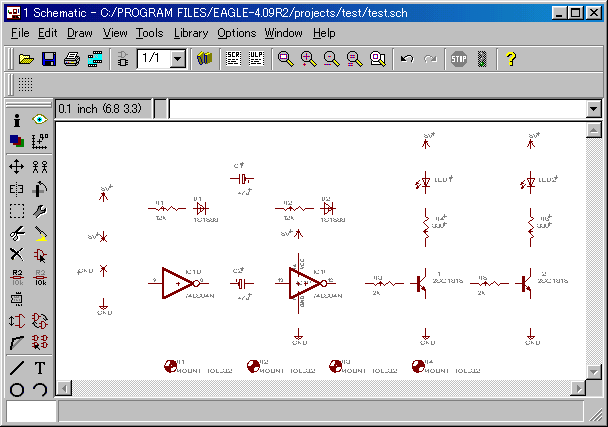The width and height of the screenshot is (608, 427).
Task: Open the Window menu
Action: coord(283,33)
